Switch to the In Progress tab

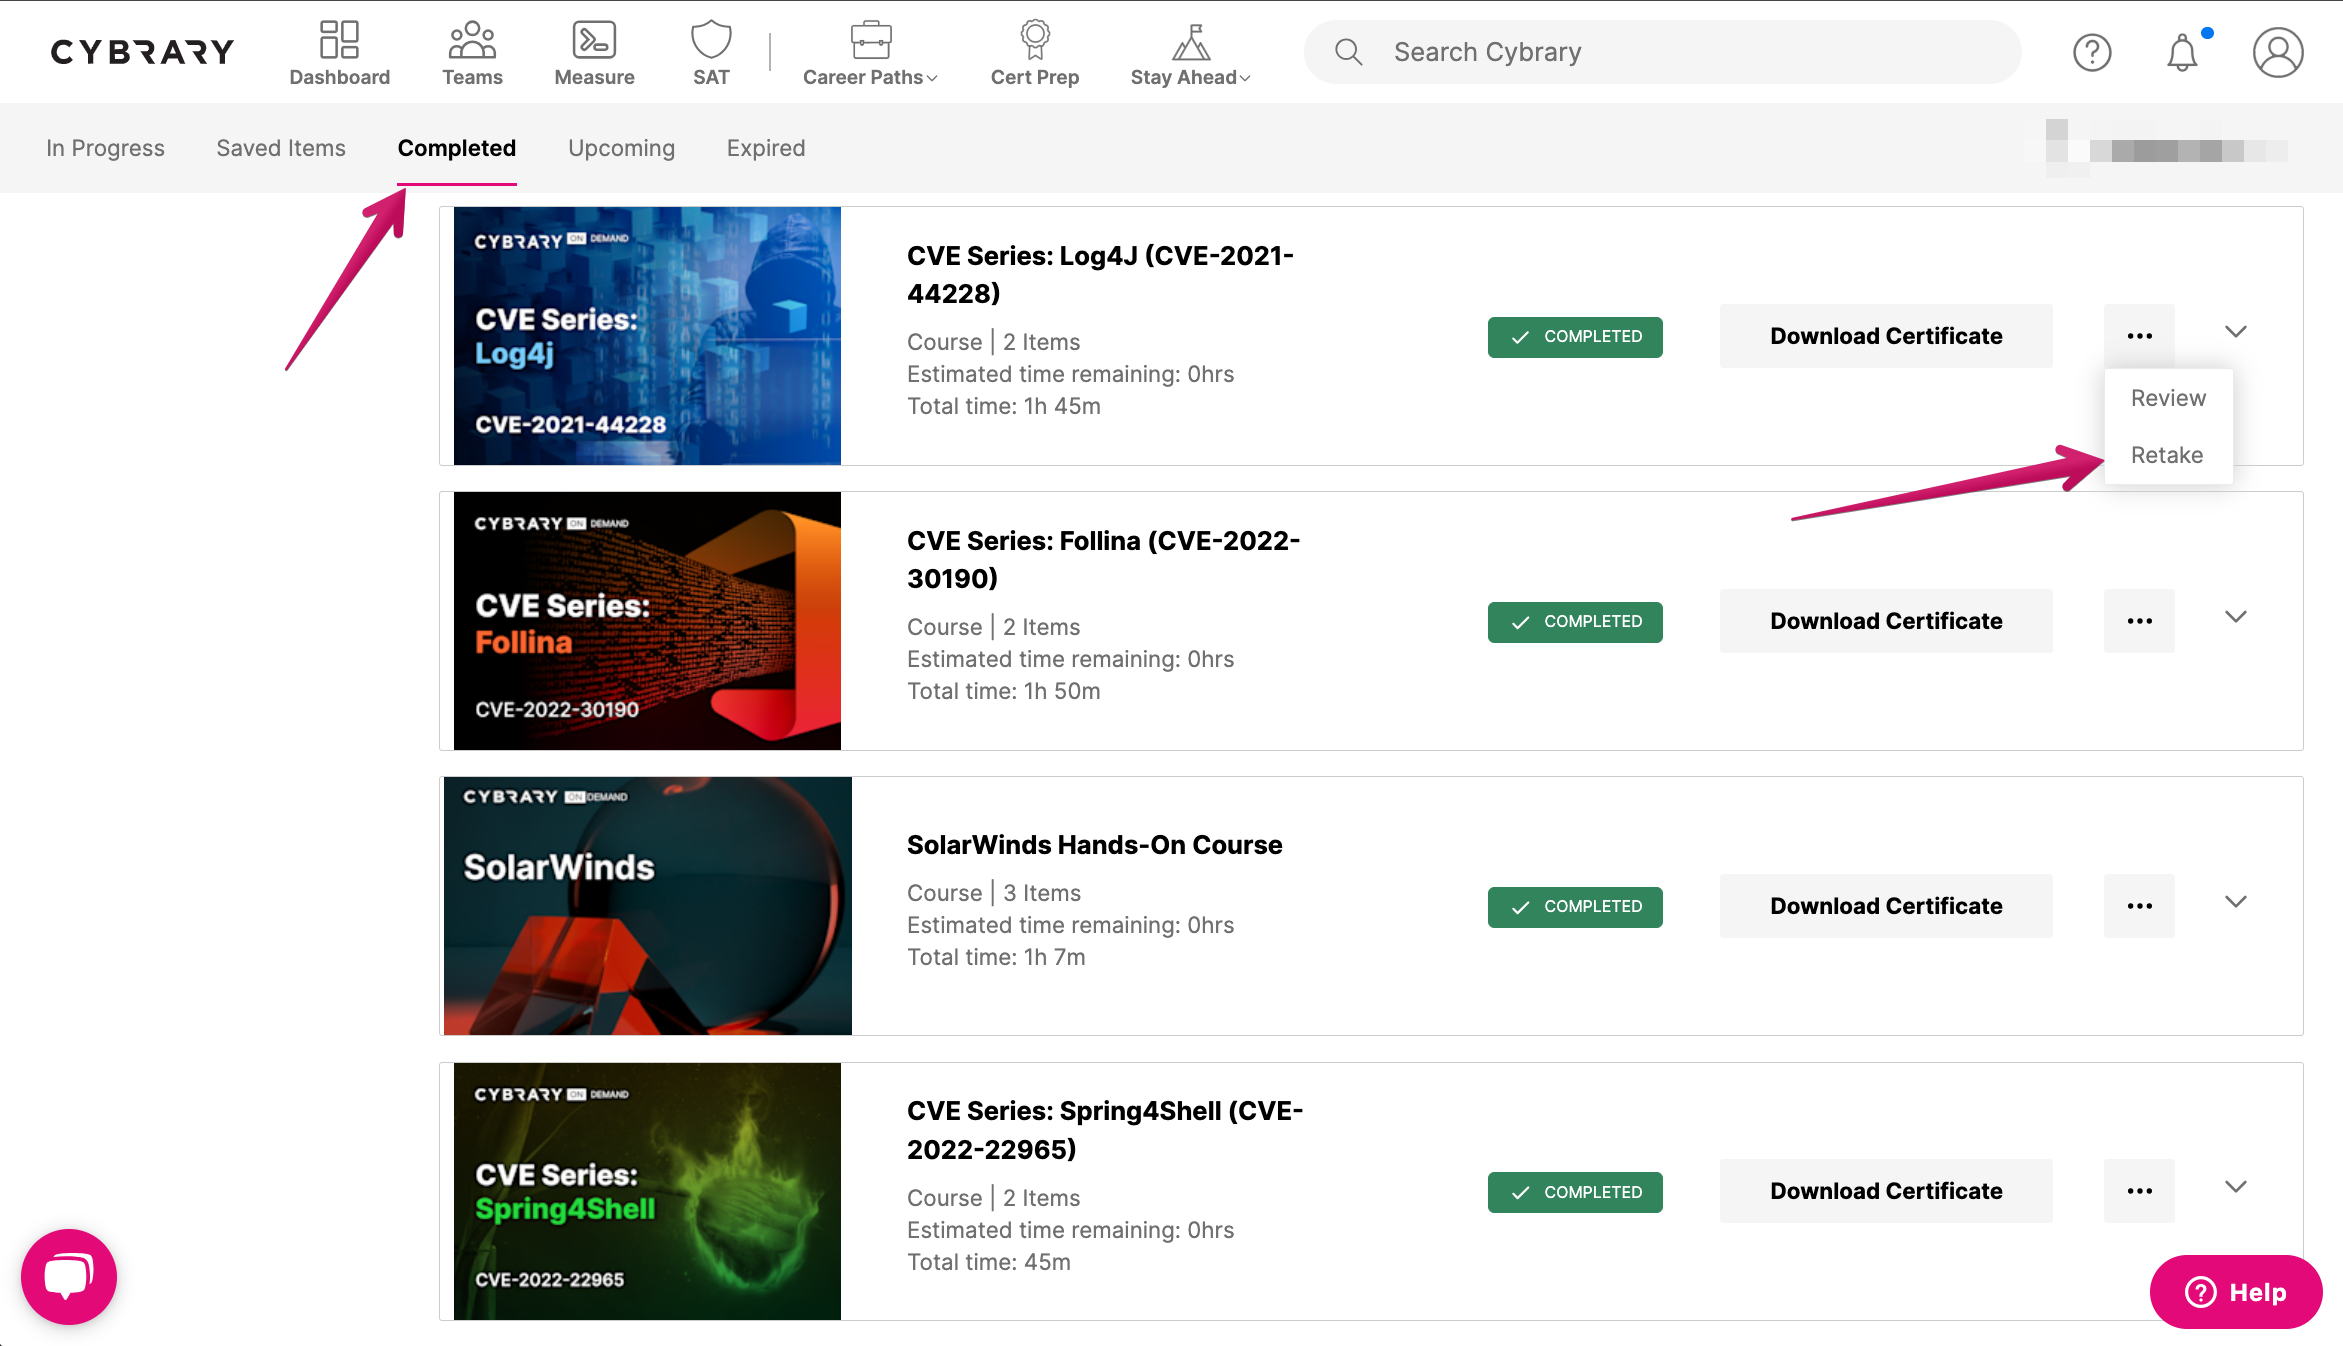pyautogui.click(x=105, y=148)
